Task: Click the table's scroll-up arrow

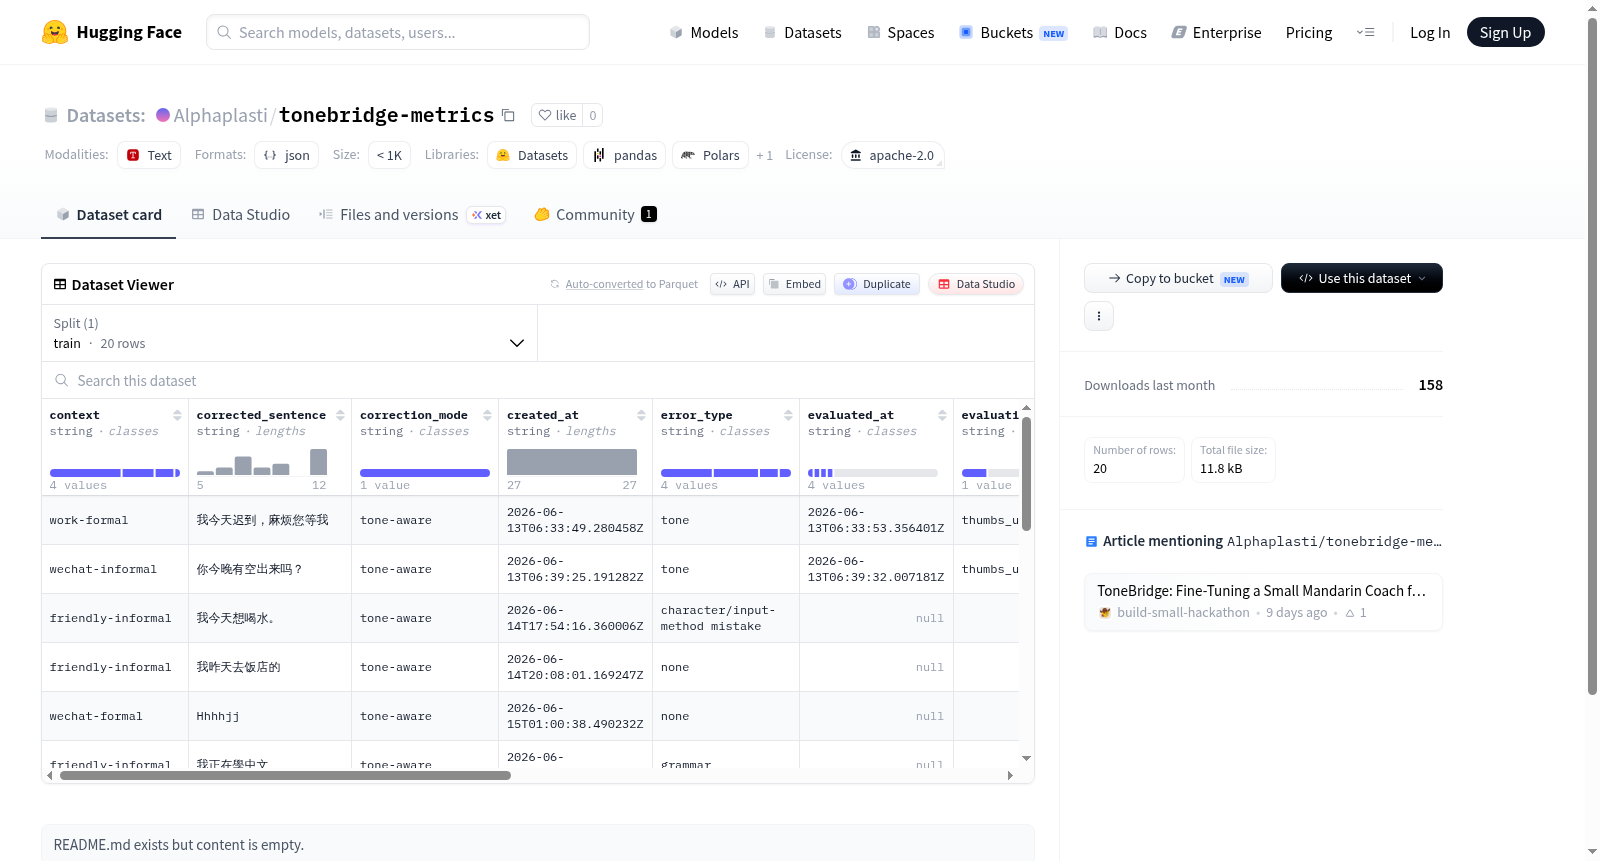Action: coord(1026,408)
